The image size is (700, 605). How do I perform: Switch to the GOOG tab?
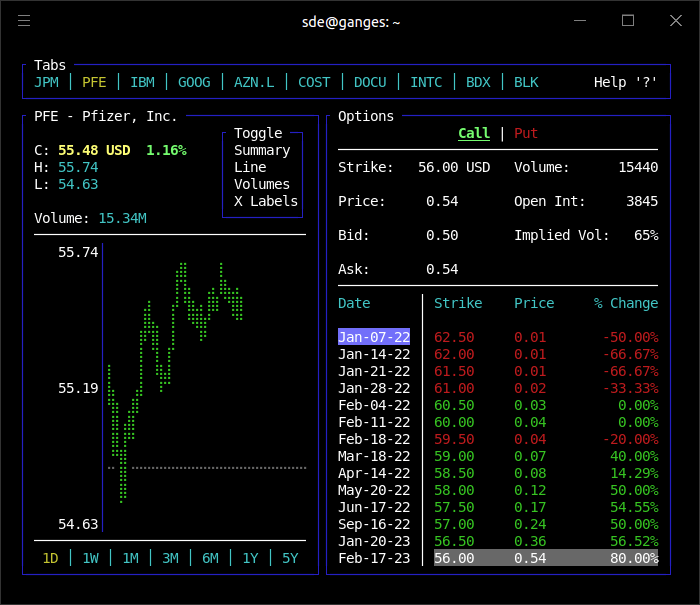[x=194, y=82]
